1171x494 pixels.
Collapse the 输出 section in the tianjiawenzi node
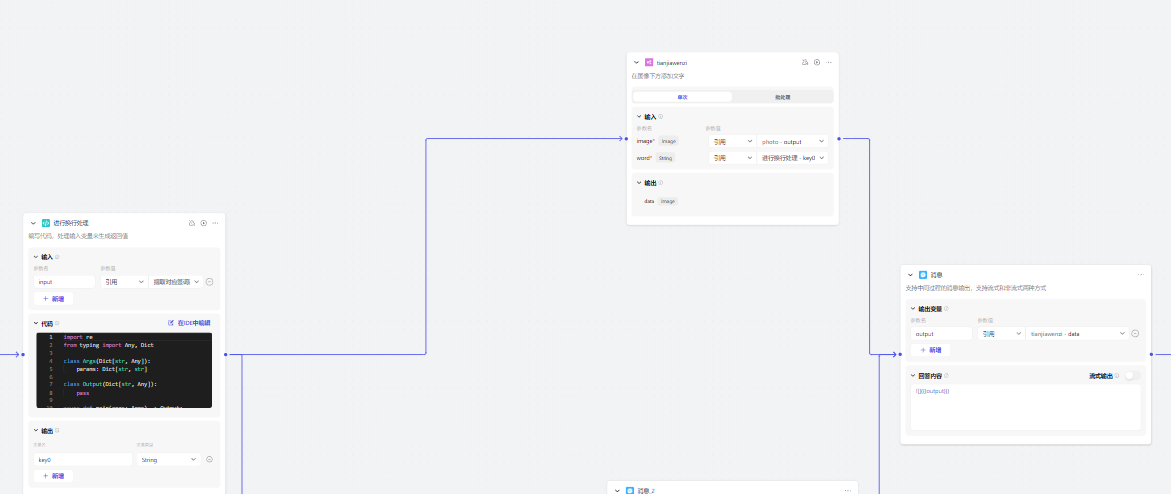click(639, 182)
